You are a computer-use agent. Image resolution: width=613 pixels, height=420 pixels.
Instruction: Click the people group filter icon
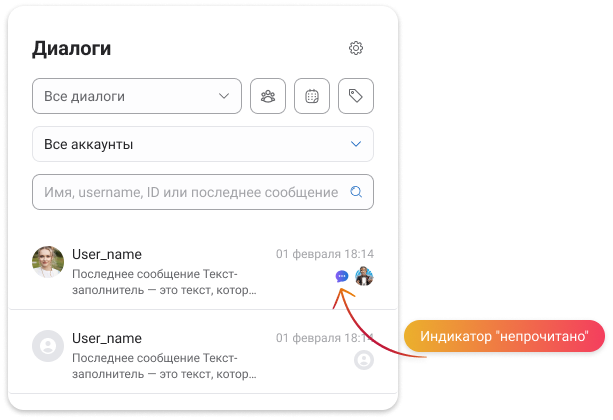point(268,96)
